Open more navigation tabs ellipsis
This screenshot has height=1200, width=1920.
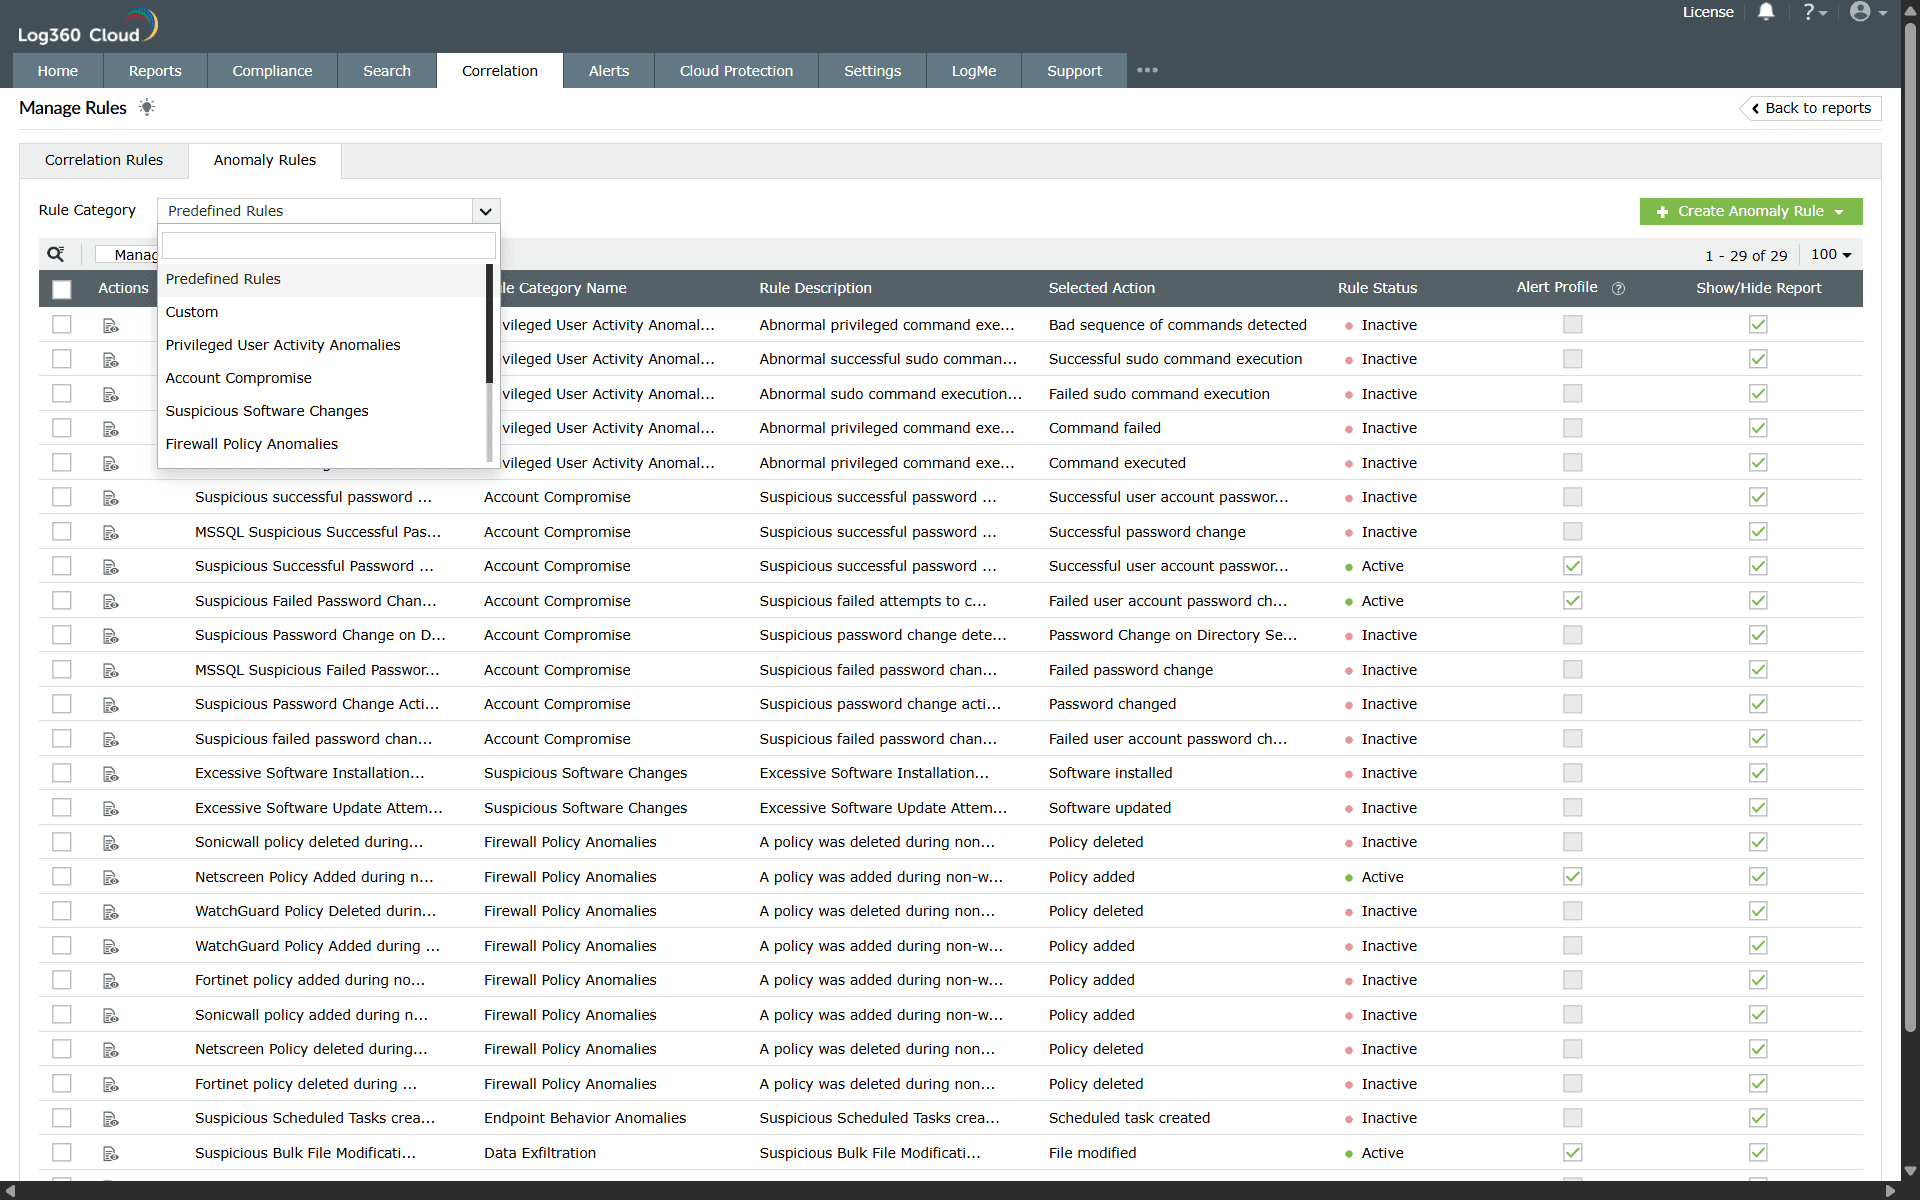(x=1147, y=70)
